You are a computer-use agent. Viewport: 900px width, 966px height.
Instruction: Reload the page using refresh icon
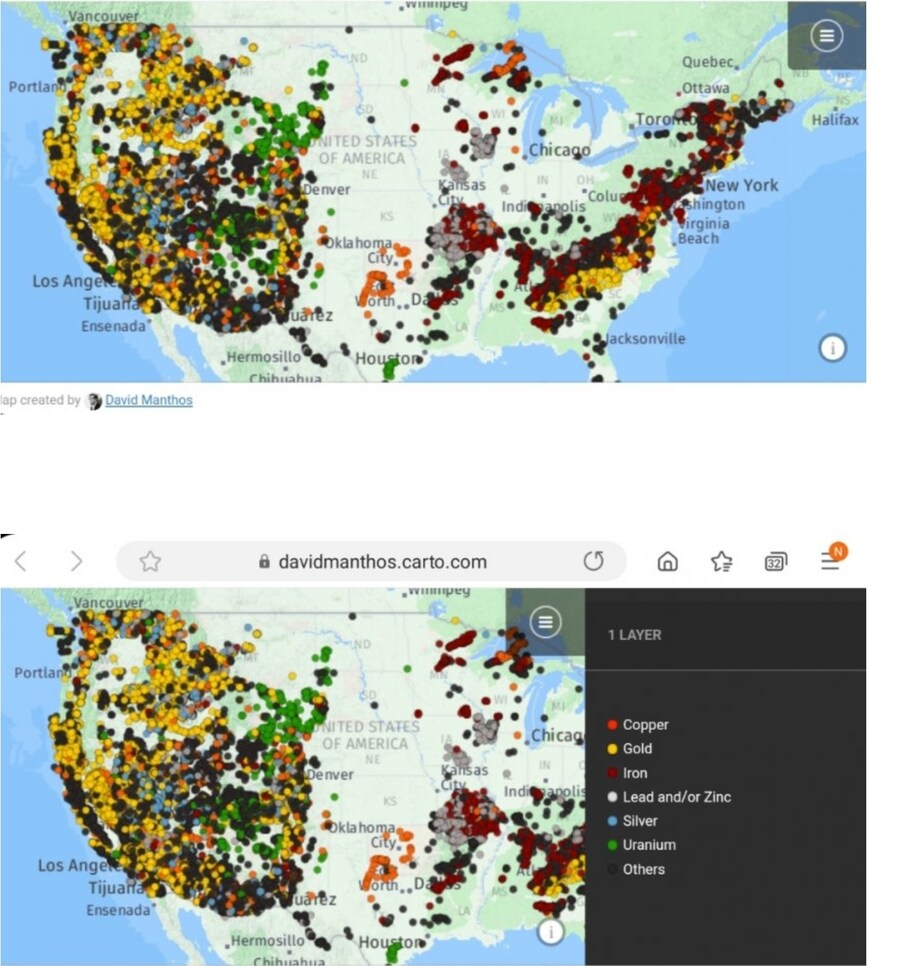(593, 561)
